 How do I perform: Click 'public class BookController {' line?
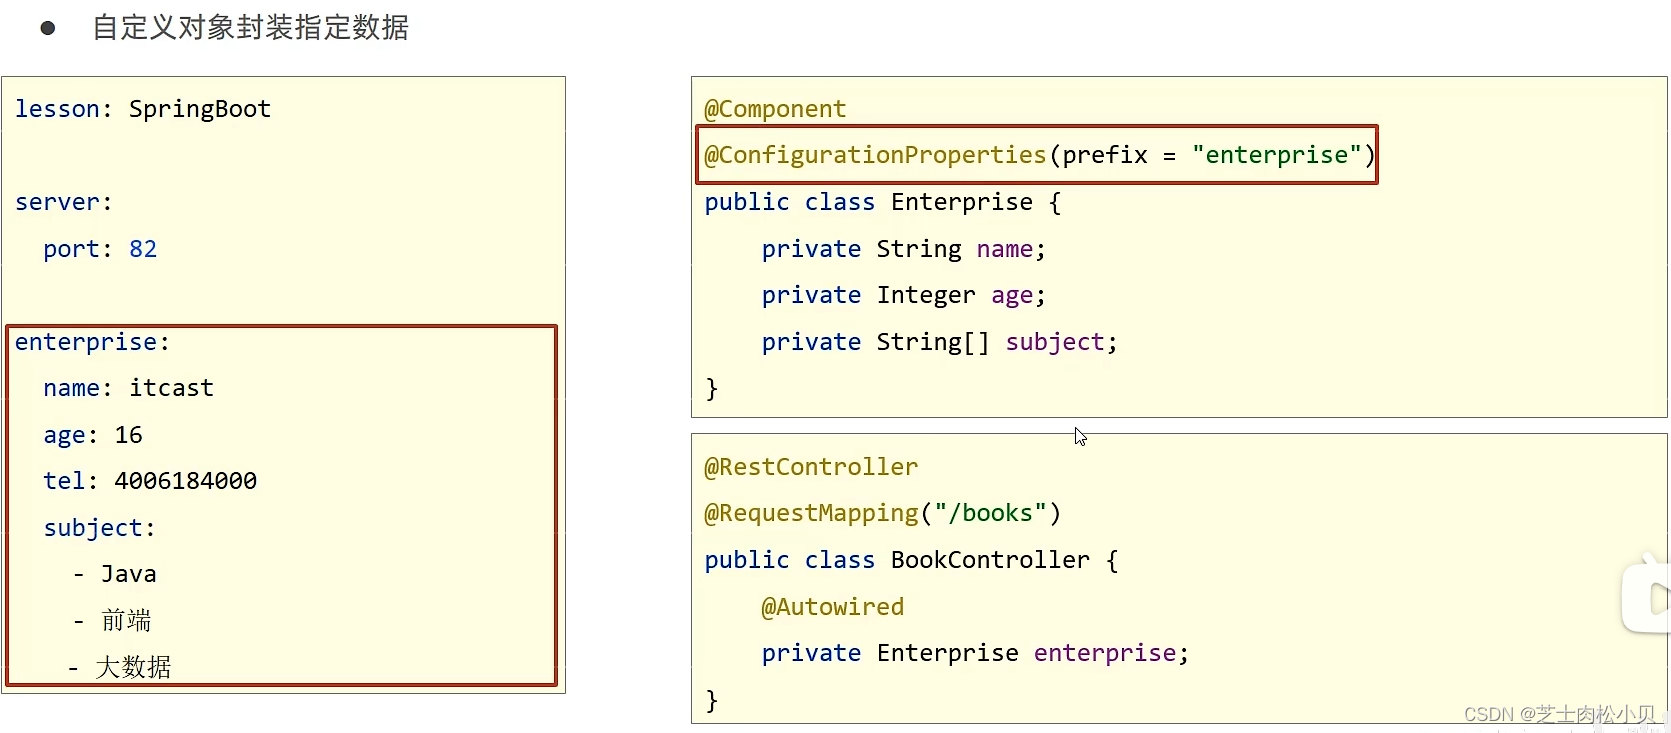[912, 560]
